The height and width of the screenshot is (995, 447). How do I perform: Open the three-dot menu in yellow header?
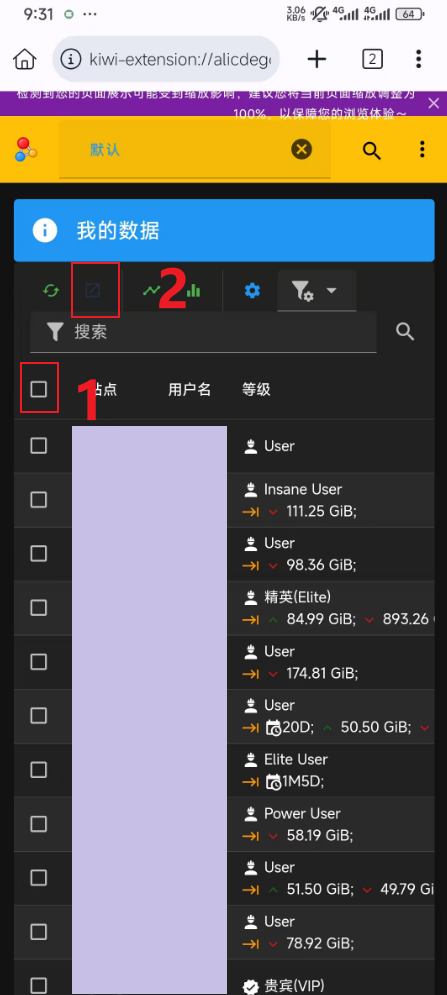coord(422,150)
